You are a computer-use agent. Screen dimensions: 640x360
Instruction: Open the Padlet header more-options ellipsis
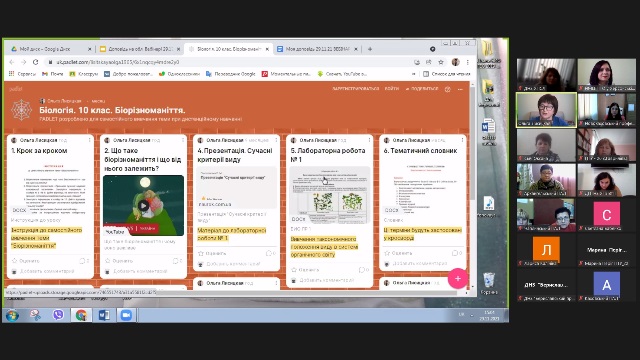[x=460, y=89]
